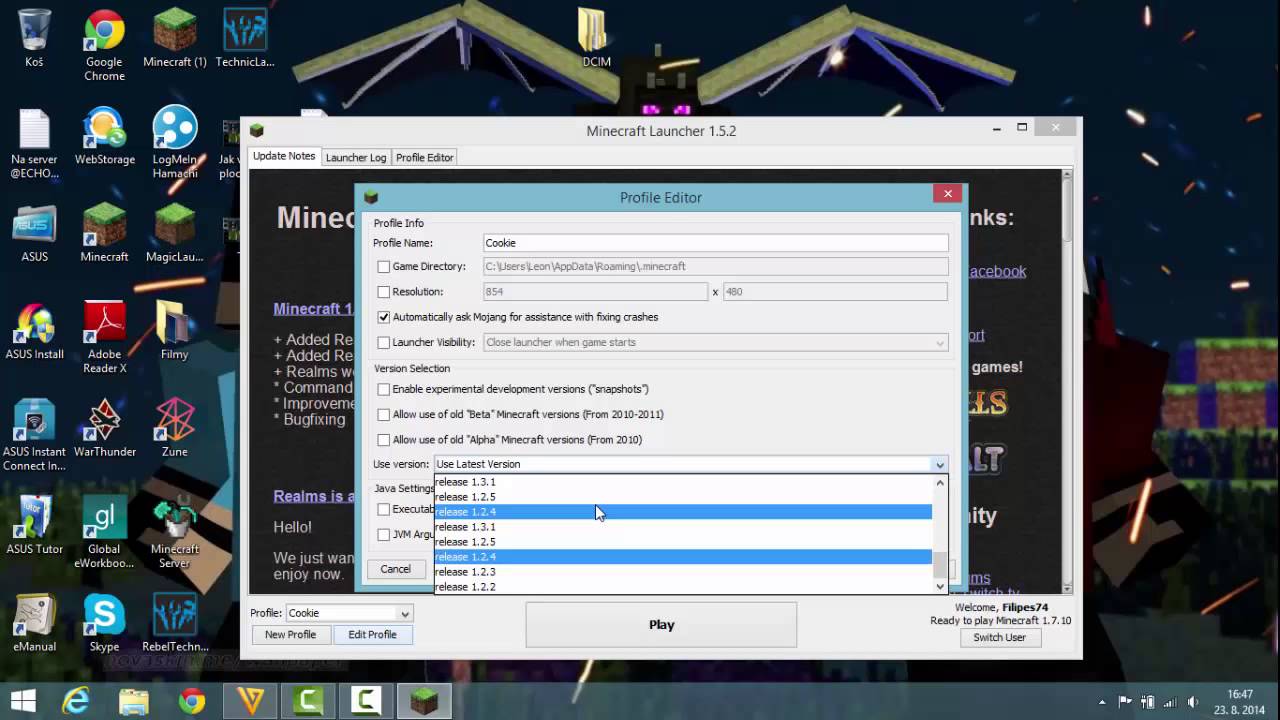Select the WarThunder desktop icon
The image size is (1280, 720).
tap(104, 428)
